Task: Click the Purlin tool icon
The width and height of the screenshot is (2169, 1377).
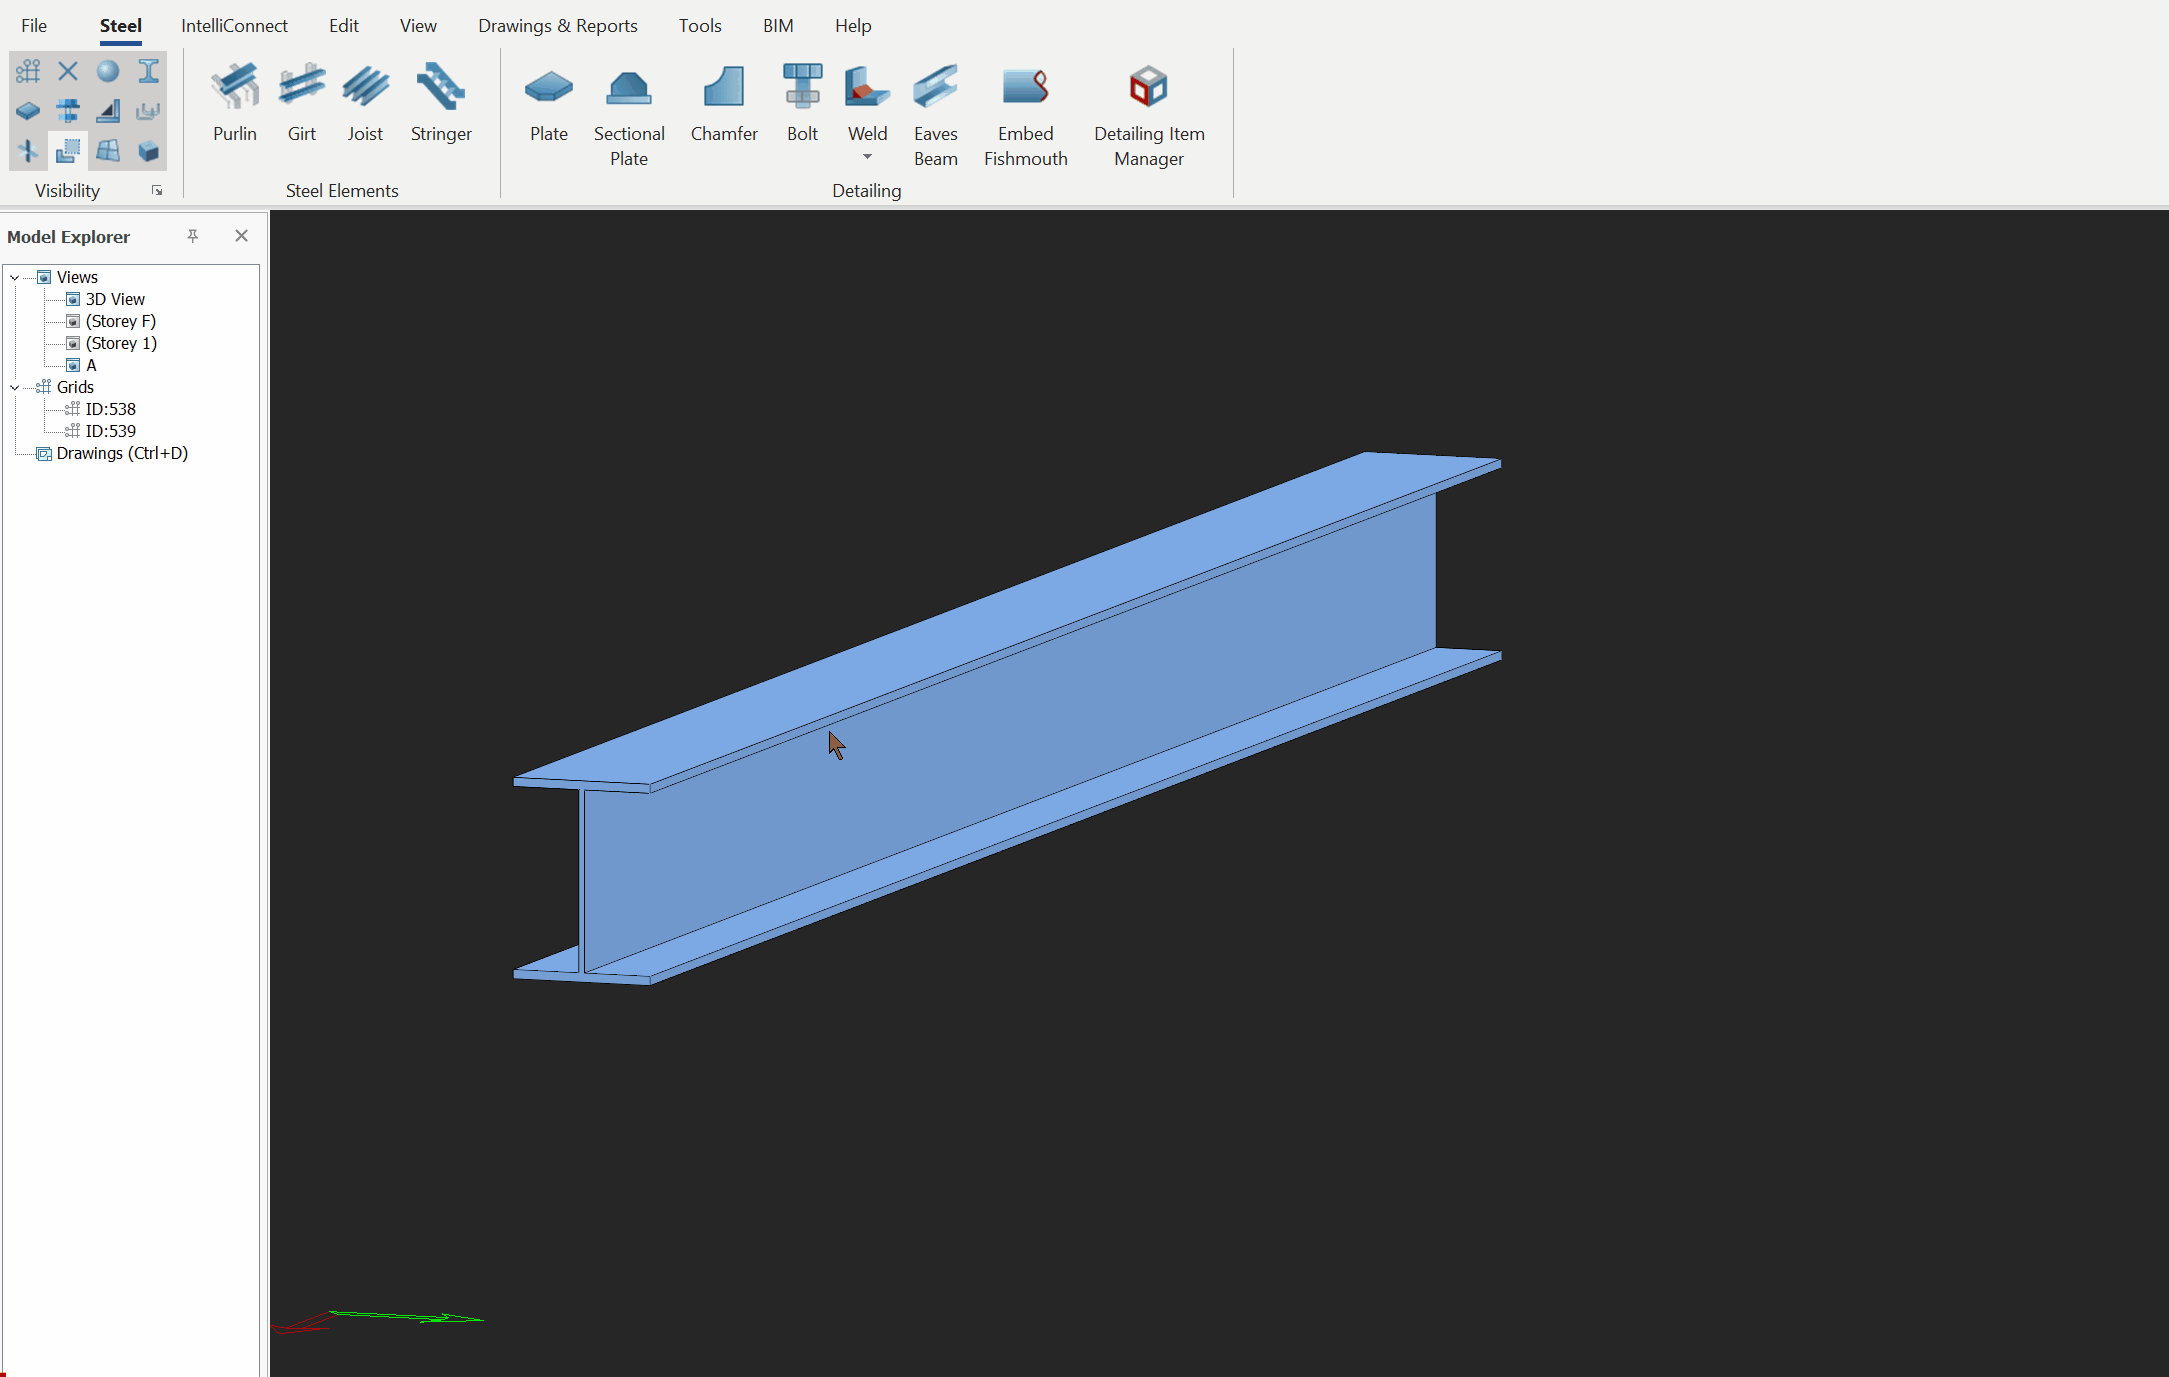Action: (234, 88)
